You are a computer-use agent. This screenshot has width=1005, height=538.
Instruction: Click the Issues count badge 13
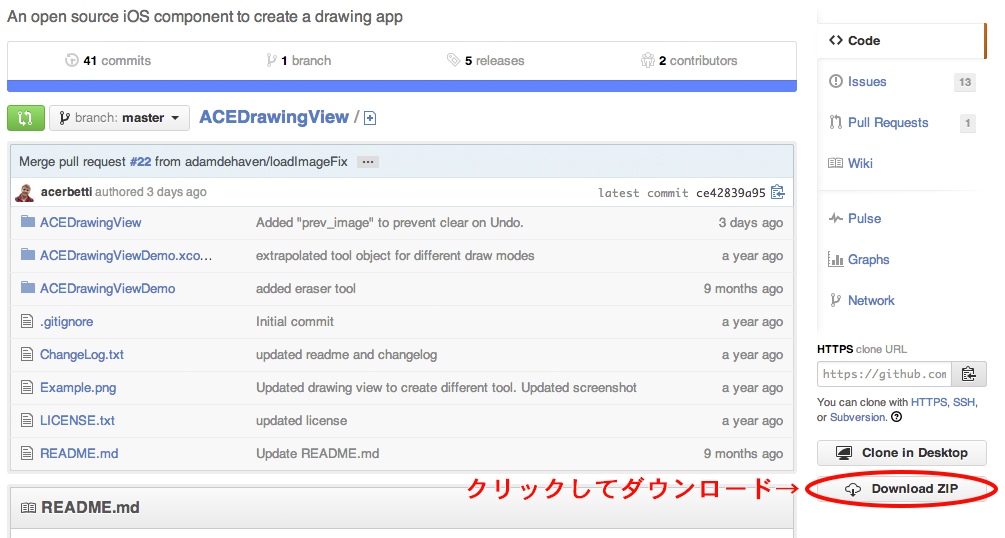965,82
